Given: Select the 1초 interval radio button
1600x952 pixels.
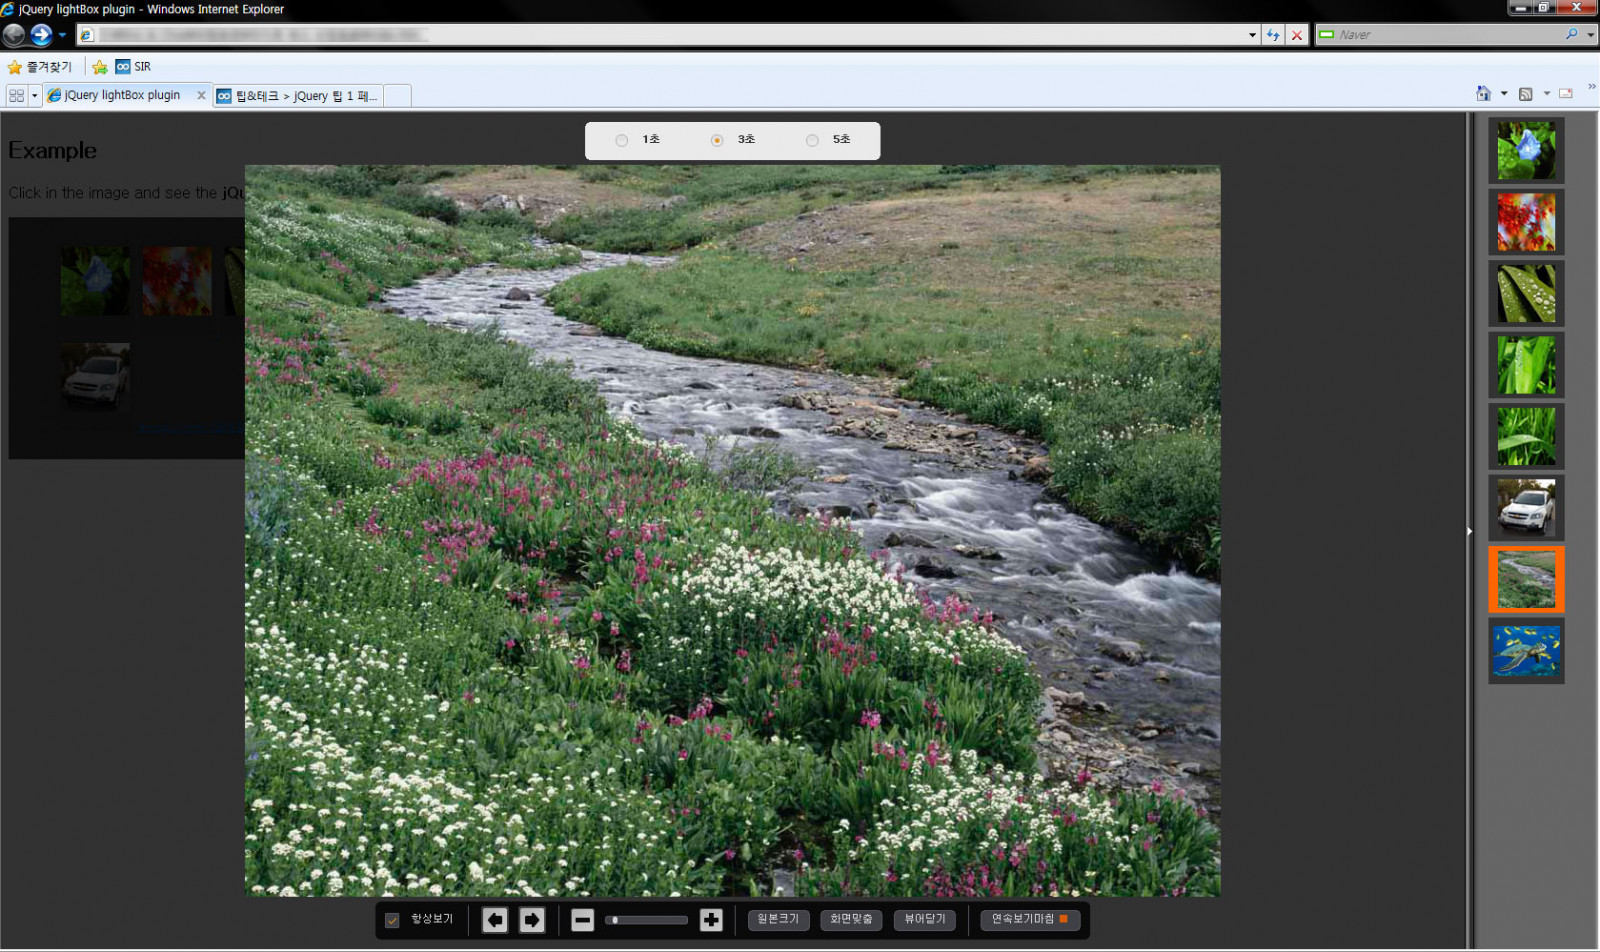Looking at the screenshot, I should pyautogui.click(x=622, y=141).
